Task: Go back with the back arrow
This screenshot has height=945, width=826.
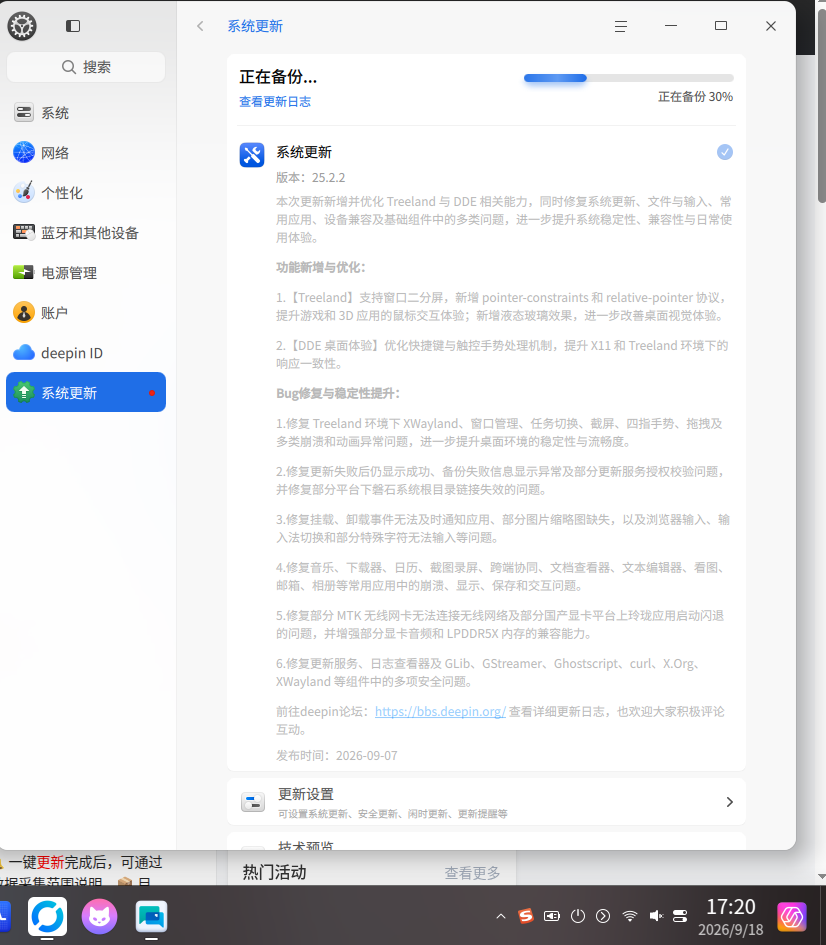Action: [200, 26]
